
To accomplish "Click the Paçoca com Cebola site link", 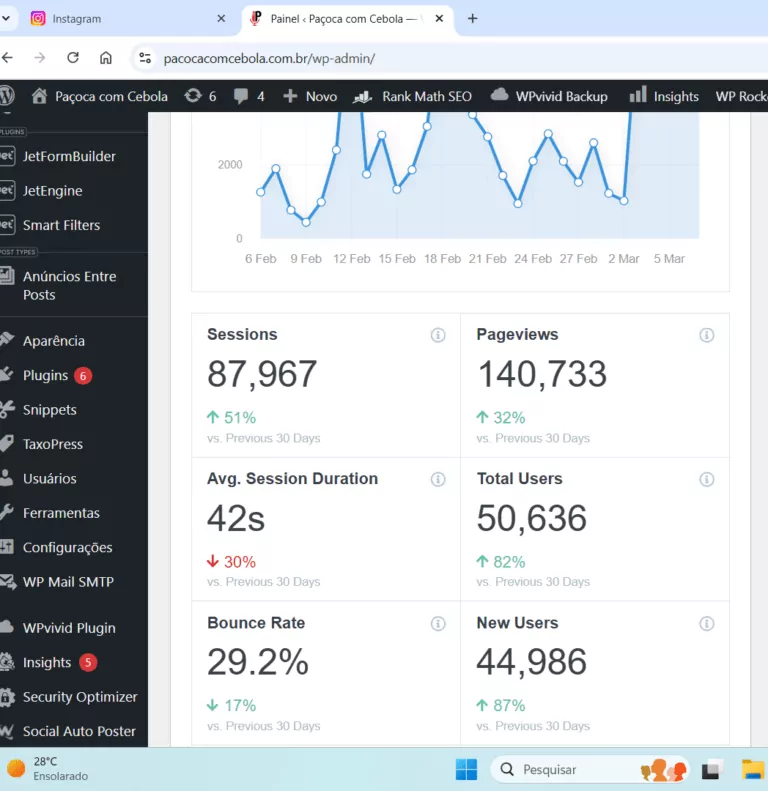I will pyautogui.click(x=100, y=96).
